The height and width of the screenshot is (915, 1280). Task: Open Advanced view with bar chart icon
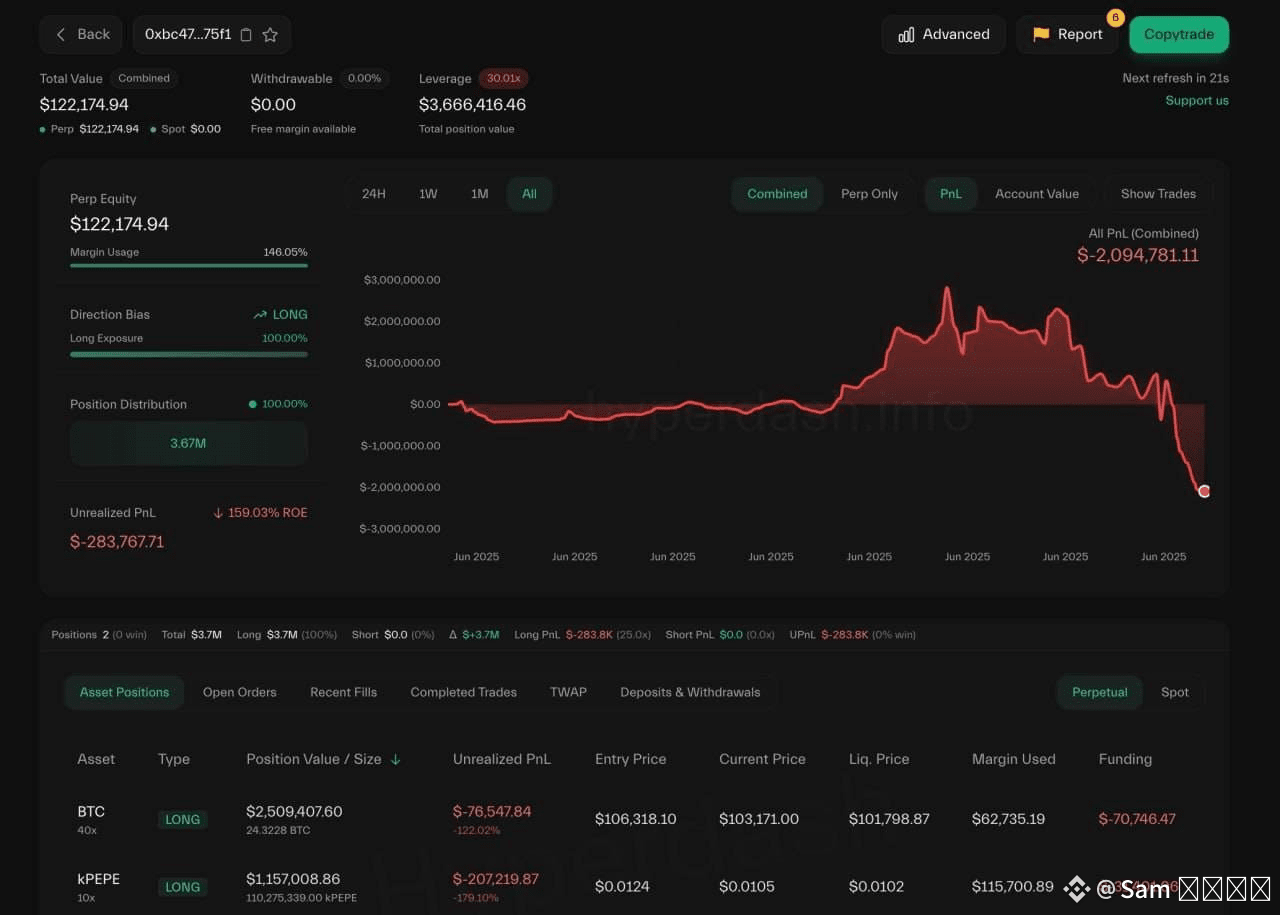click(944, 34)
